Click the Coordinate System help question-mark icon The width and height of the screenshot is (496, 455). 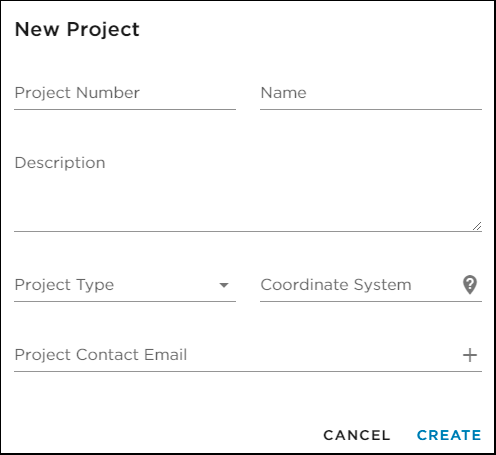(x=470, y=285)
